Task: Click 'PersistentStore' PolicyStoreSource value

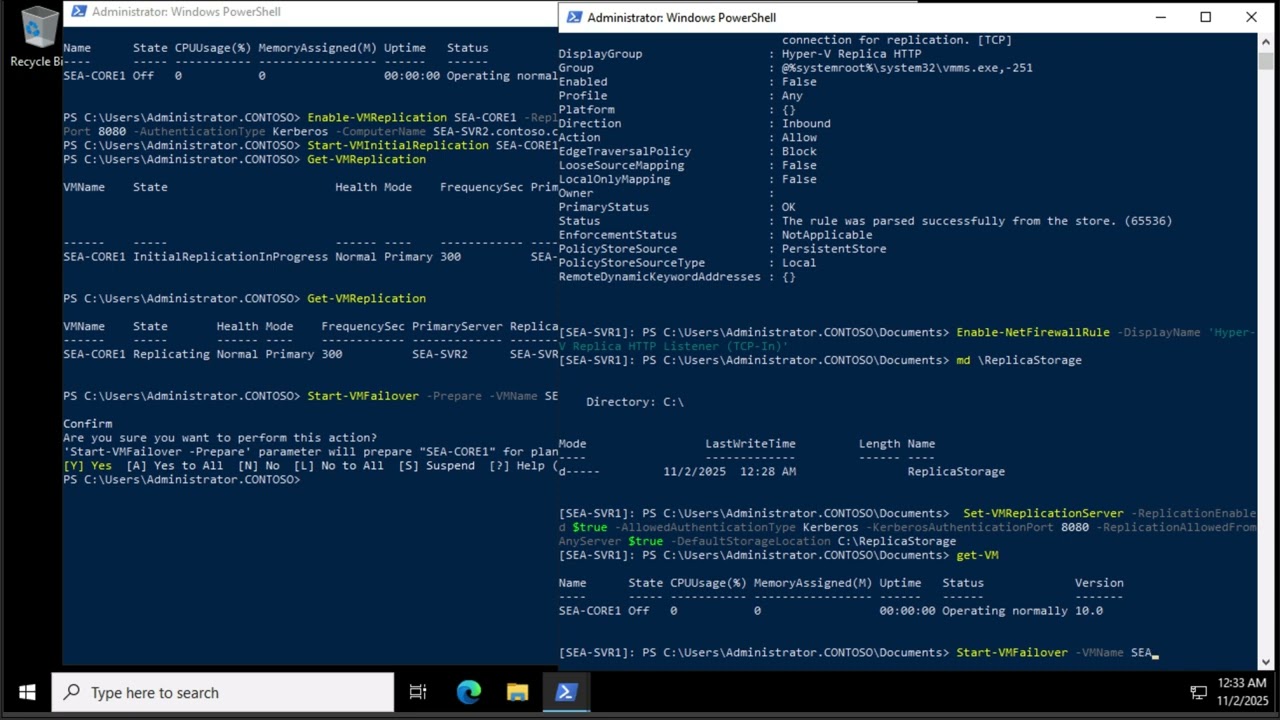Action: click(x=834, y=249)
